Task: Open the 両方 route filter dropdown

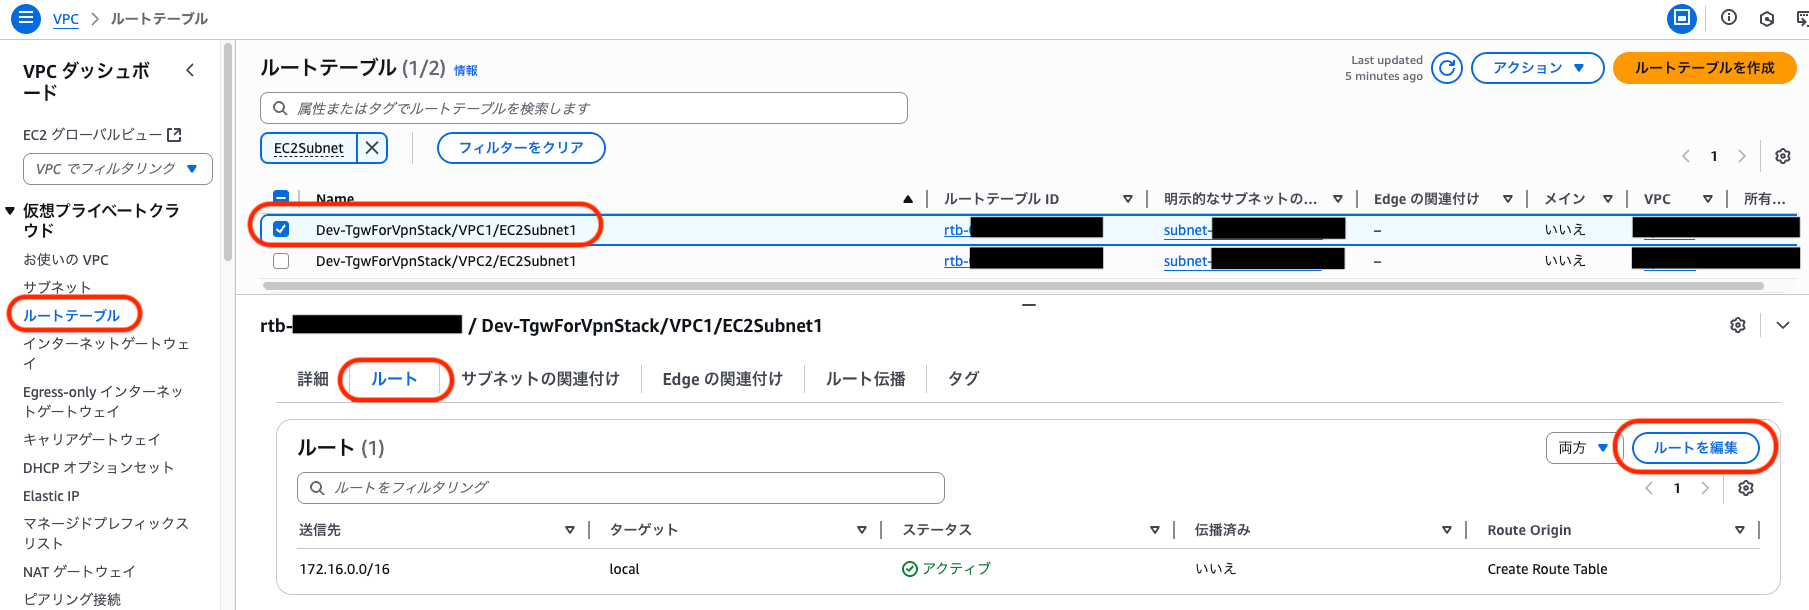Action: click(1583, 448)
